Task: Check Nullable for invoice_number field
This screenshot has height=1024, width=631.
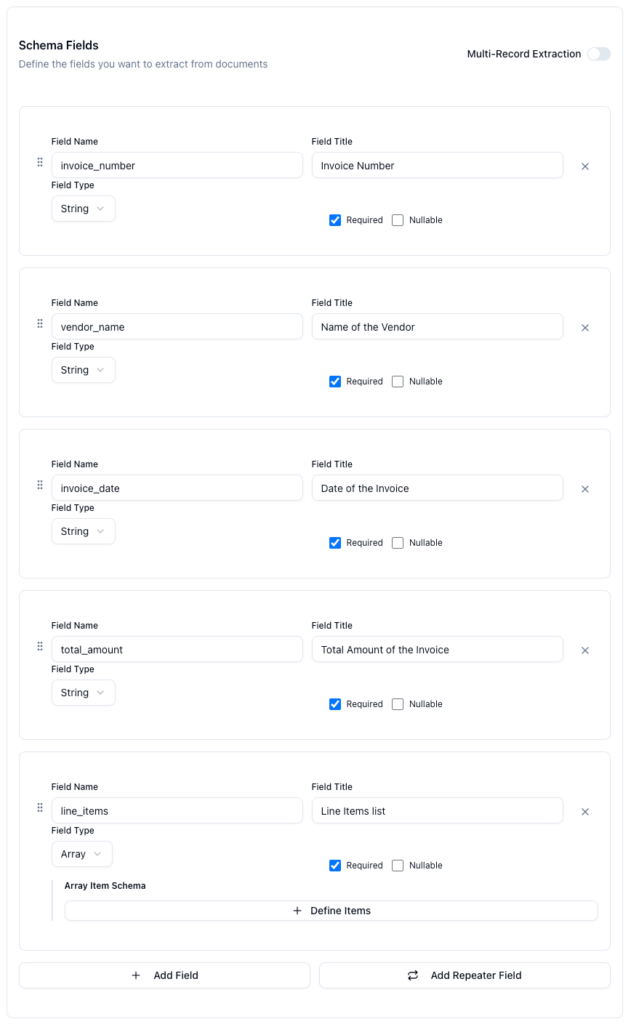Action: pyautogui.click(x=398, y=220)
